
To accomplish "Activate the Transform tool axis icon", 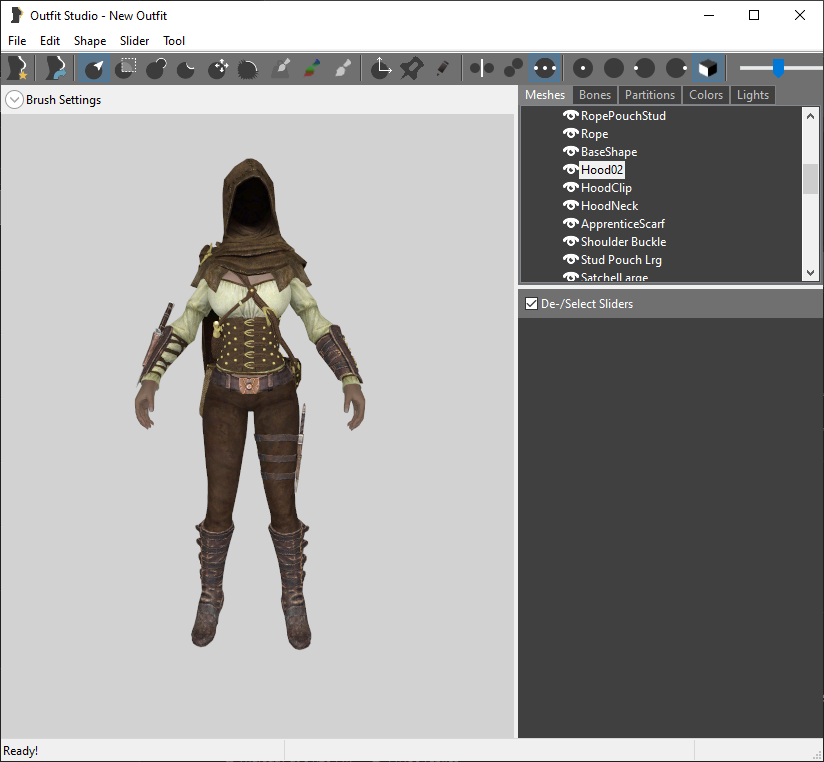I will coord(380,68).
